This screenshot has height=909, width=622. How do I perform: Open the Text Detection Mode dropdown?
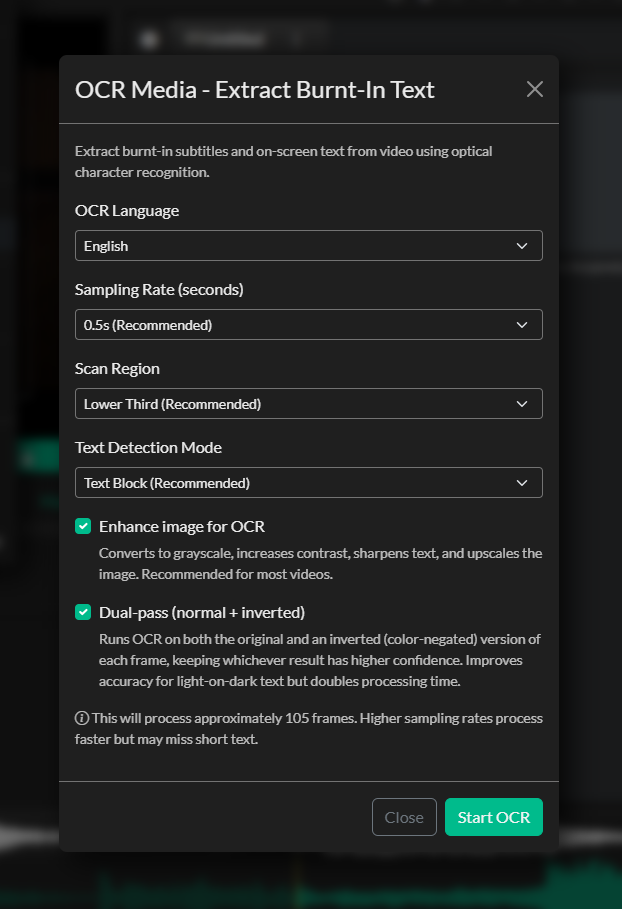pyautogui.click(x=308, y=482)
